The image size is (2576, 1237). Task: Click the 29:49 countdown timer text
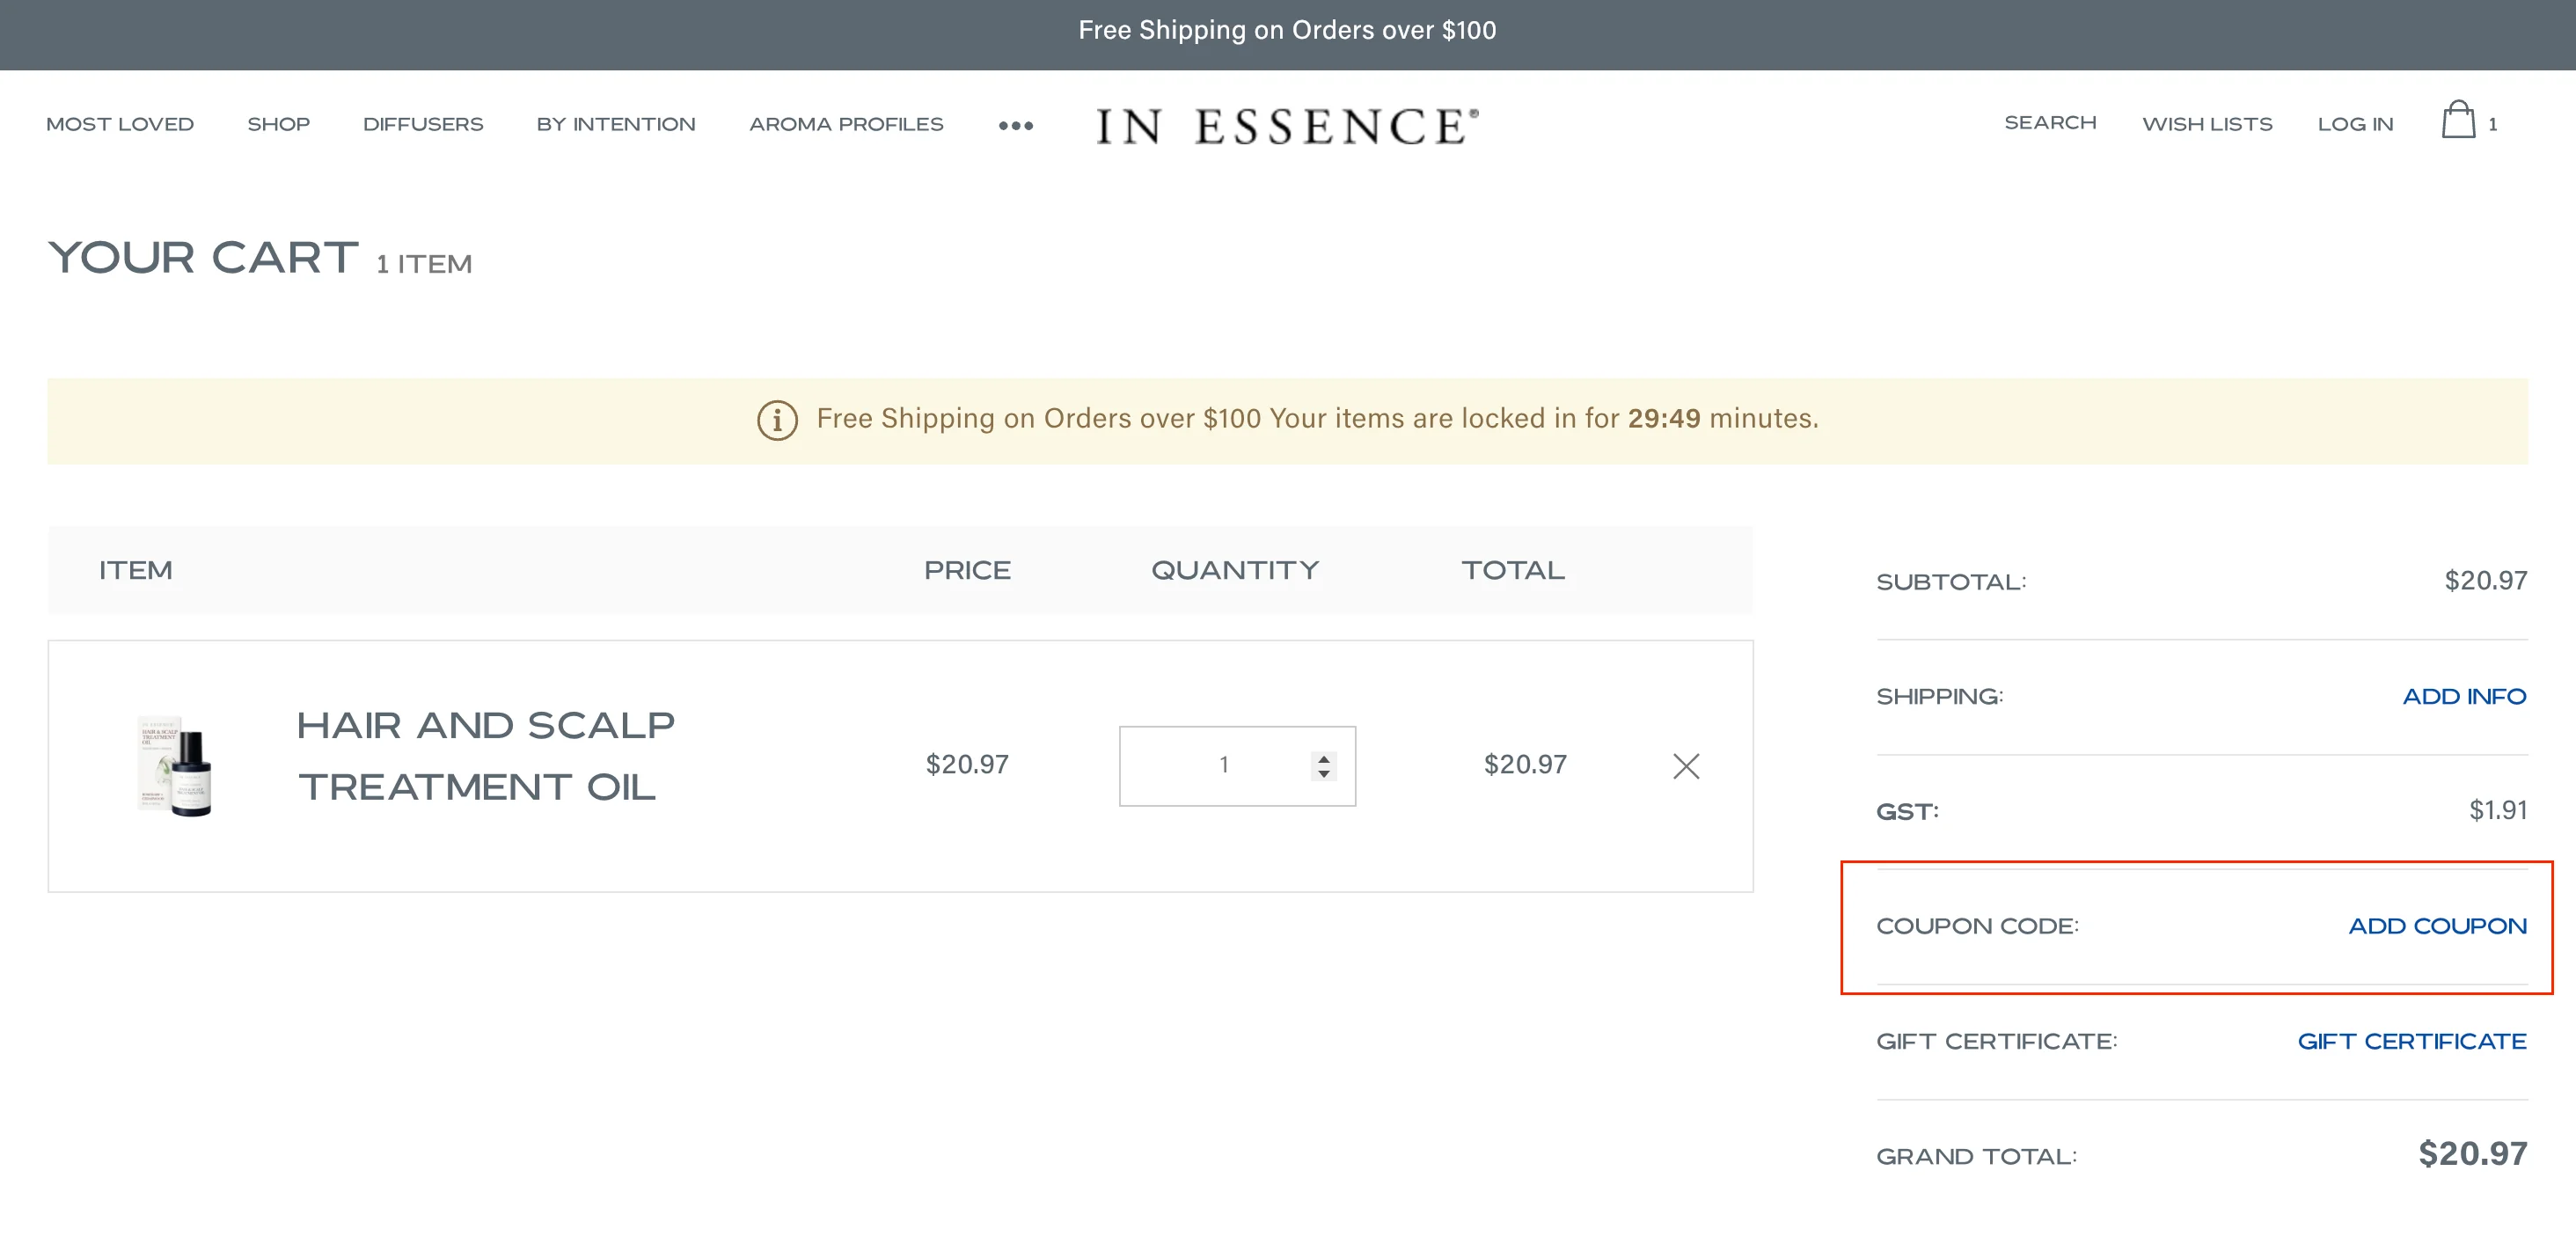click(1664, 418)
